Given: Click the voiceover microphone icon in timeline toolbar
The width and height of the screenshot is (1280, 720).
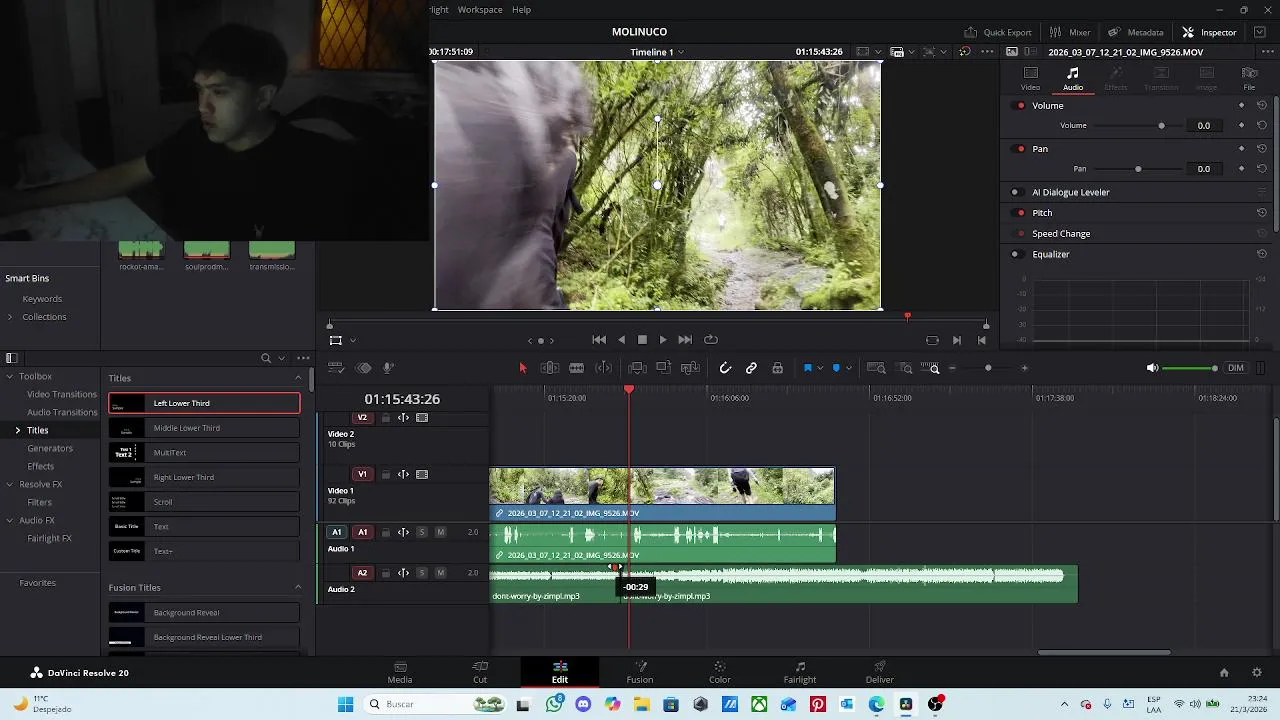Looking at the screenshot, I should (x=388, y=368).
